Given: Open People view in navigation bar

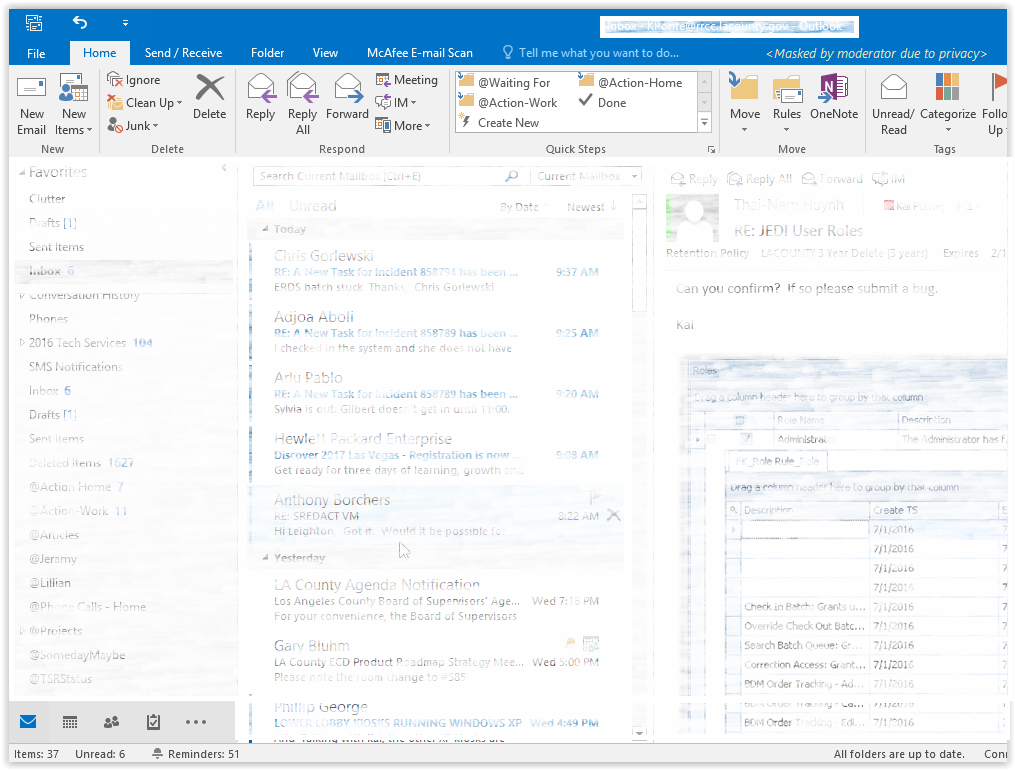Looking at the screenshot, I should [111, 721].
